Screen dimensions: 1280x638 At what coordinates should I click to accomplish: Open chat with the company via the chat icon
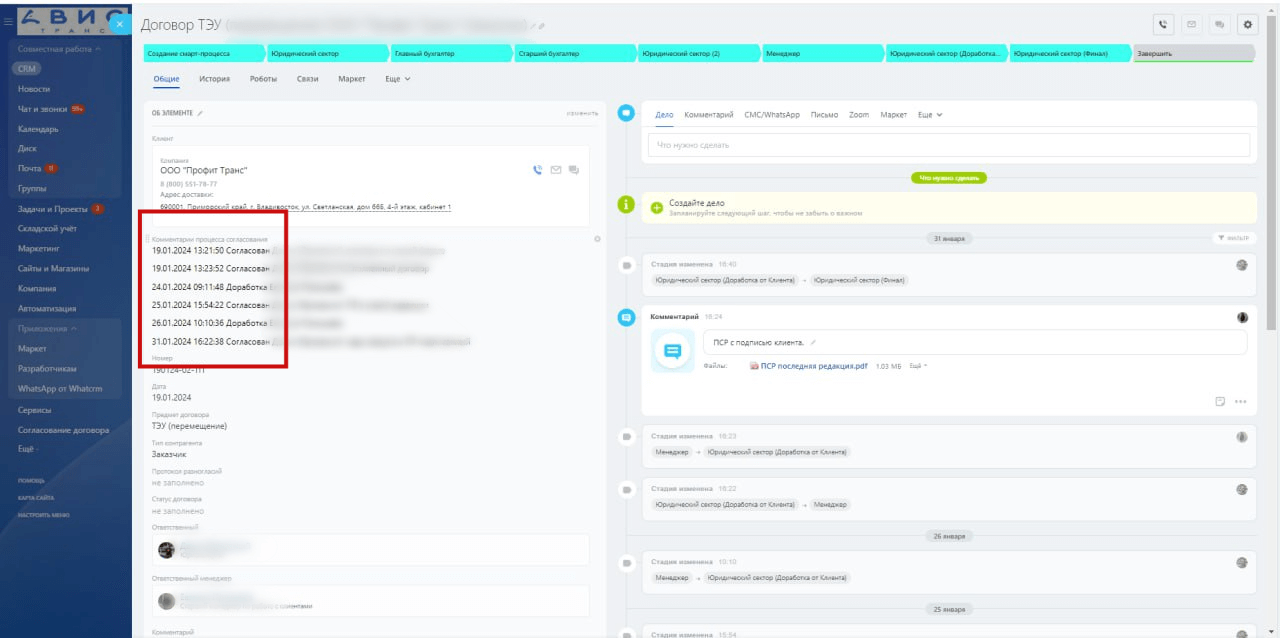(573, 170)
